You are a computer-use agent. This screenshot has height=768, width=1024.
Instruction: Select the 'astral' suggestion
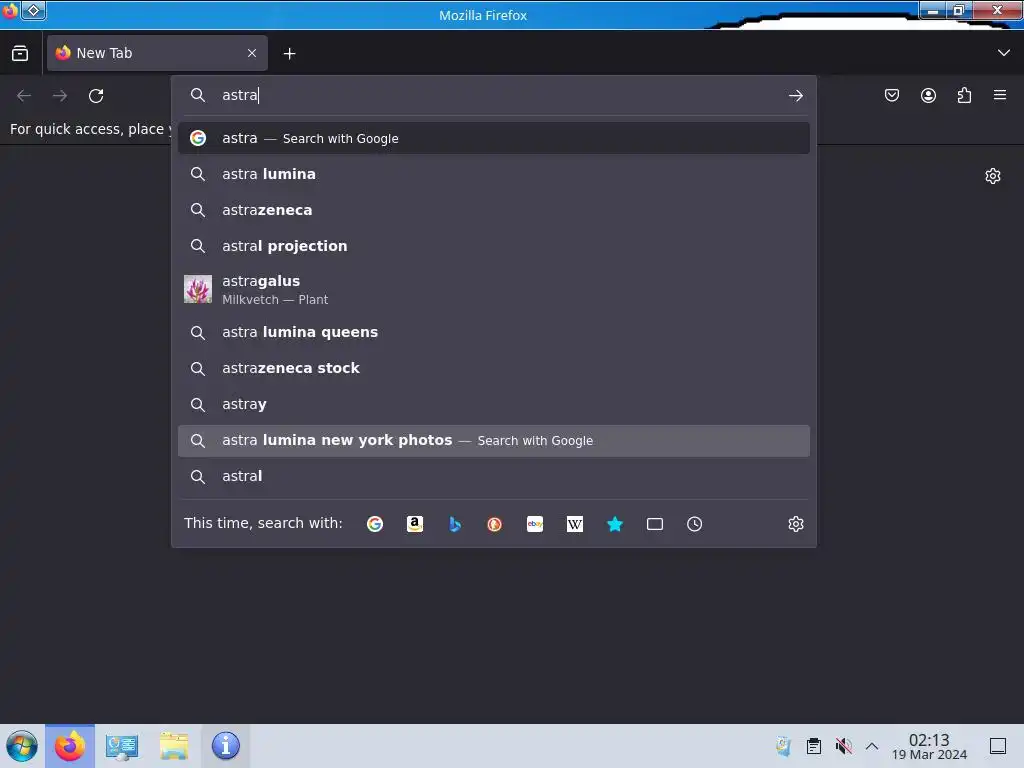(494, 477)
